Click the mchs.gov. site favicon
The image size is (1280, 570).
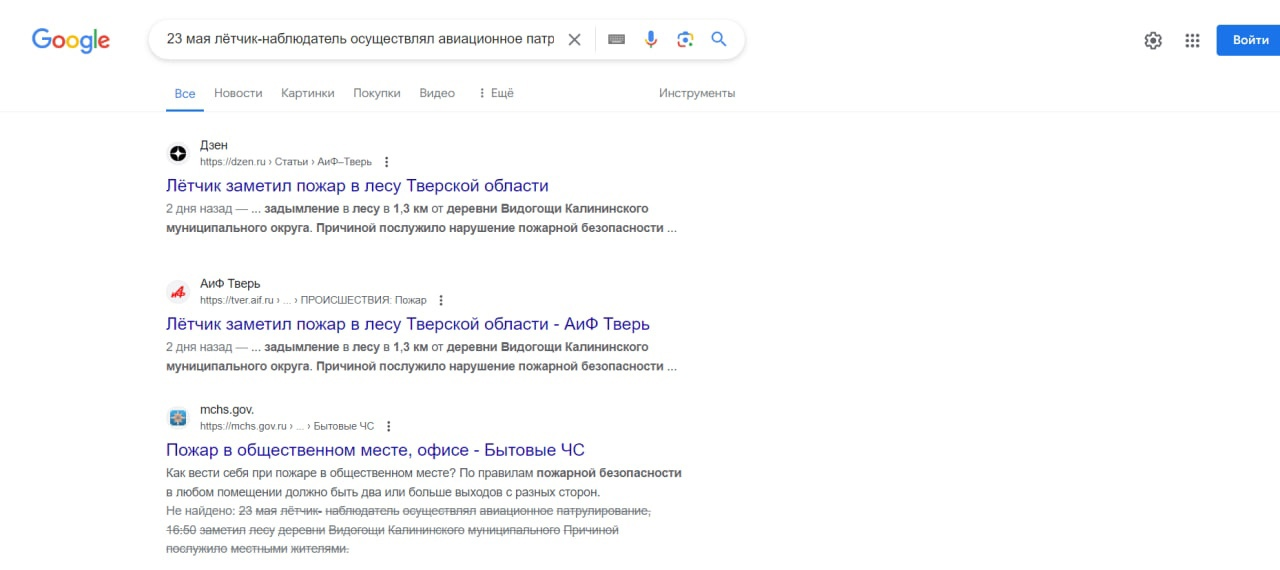point(178,418)
